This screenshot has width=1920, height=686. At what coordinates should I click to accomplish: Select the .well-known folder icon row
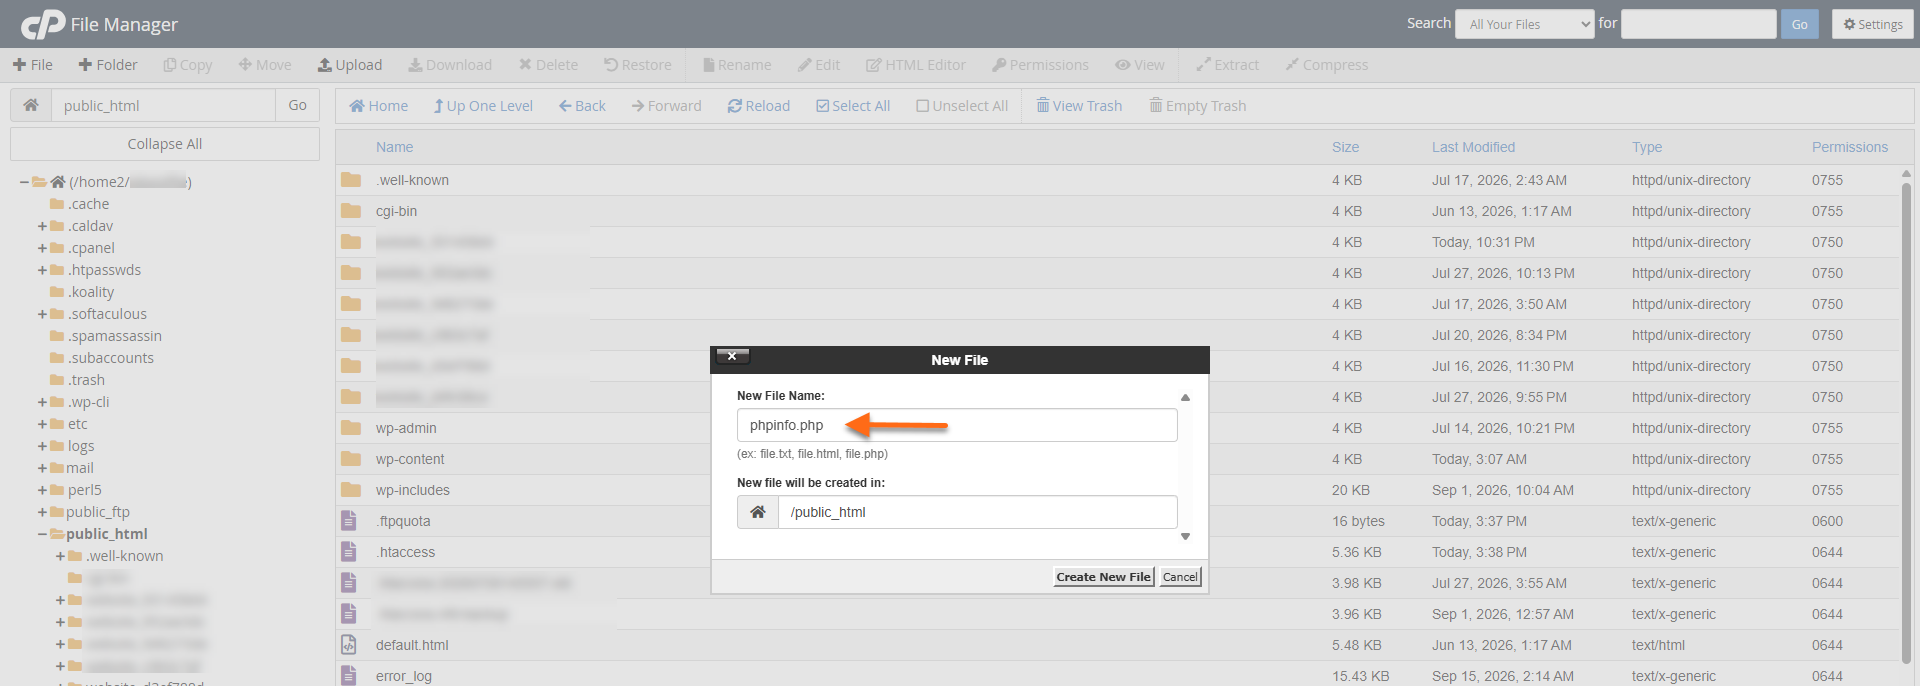351,180
